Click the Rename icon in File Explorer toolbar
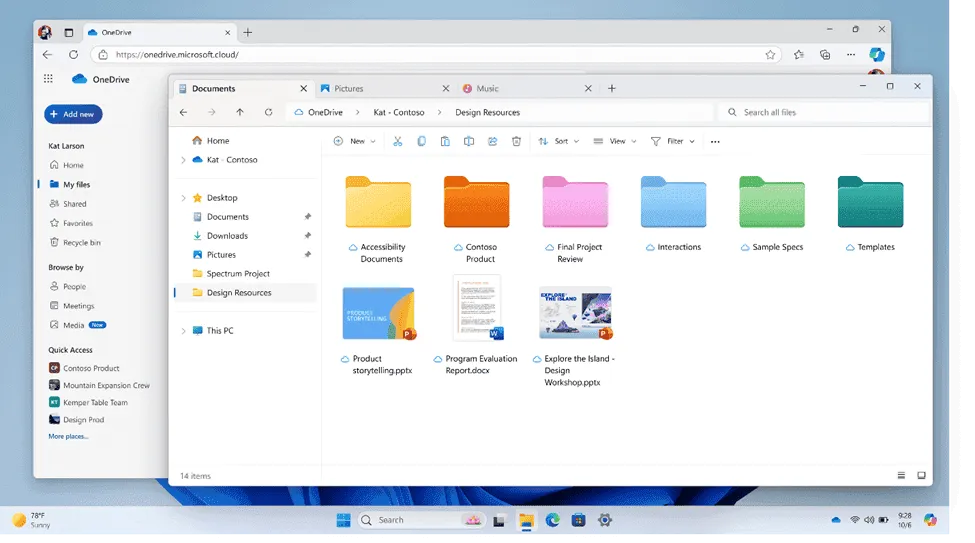975x543 pixels. tap(469, 141)
